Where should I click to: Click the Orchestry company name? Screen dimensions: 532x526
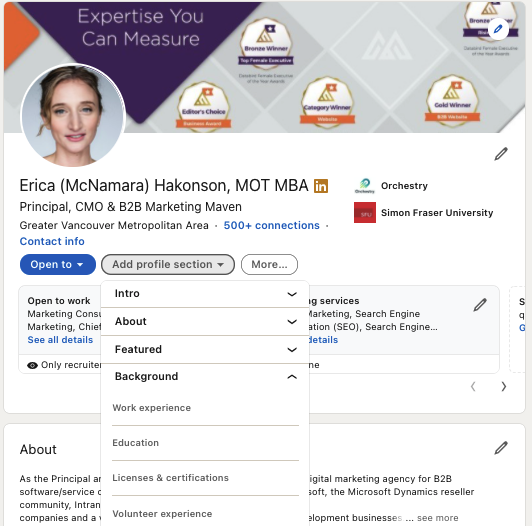[x=404, y=186]
